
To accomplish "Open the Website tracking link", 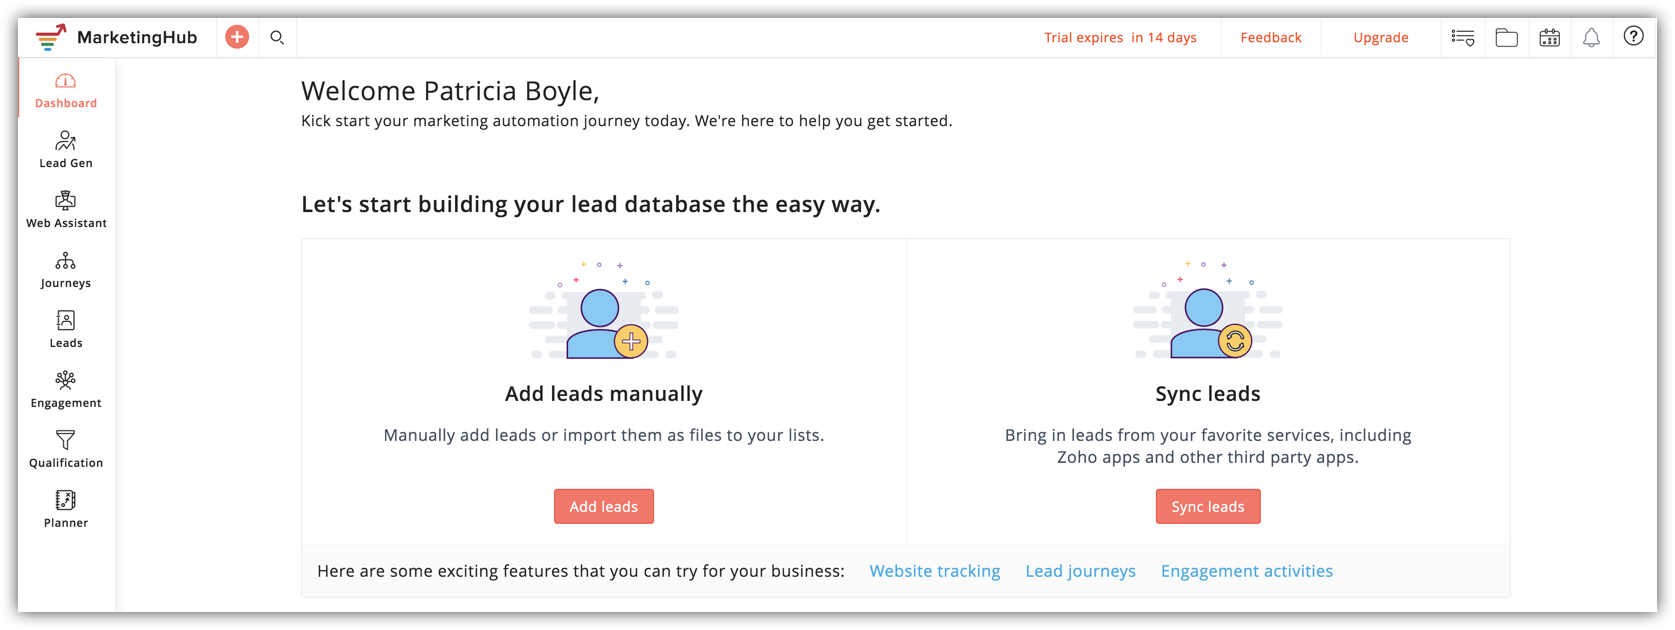I will pyautogui.click(x=935, y=571).
